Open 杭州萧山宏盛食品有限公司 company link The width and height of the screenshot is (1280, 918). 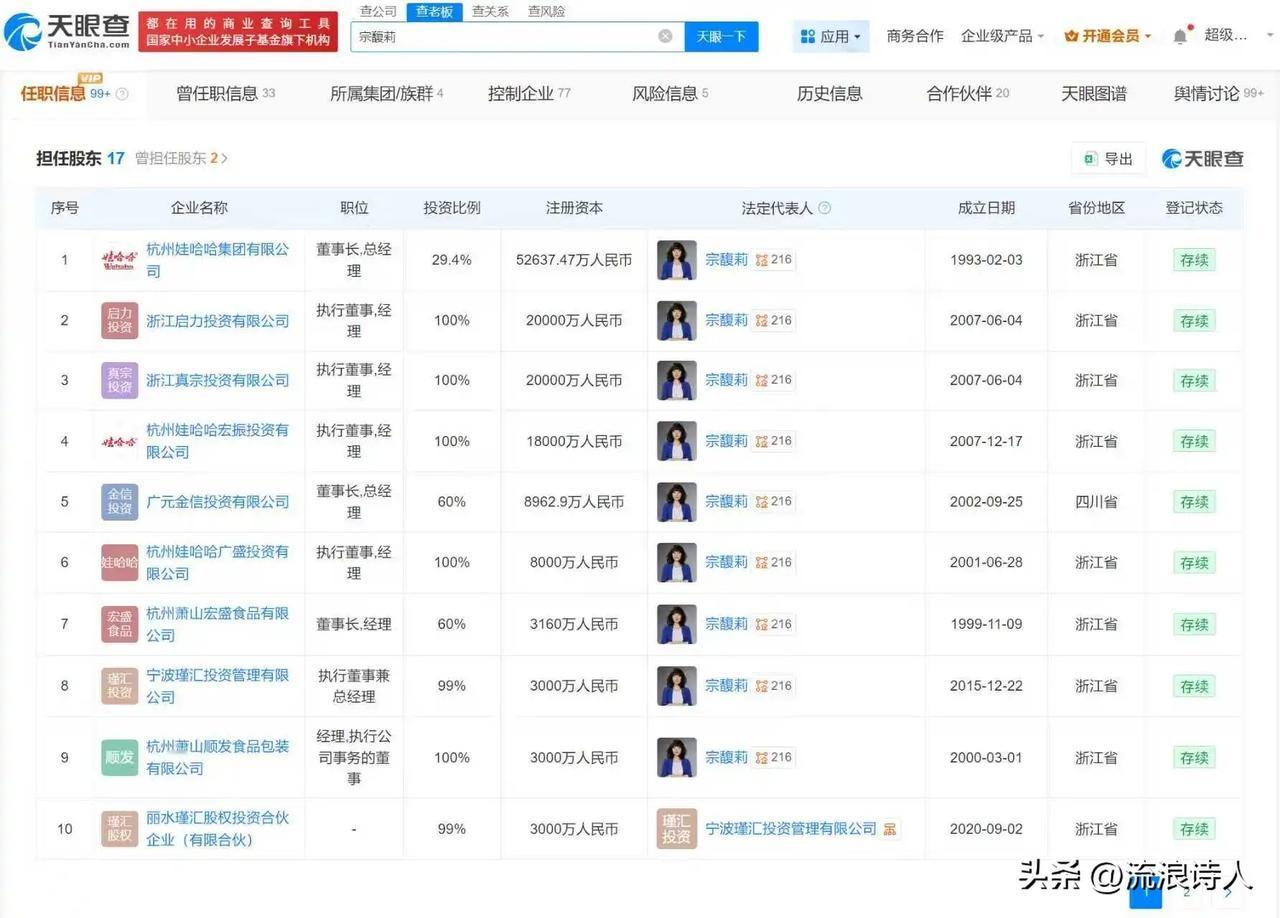coord(218,624)
